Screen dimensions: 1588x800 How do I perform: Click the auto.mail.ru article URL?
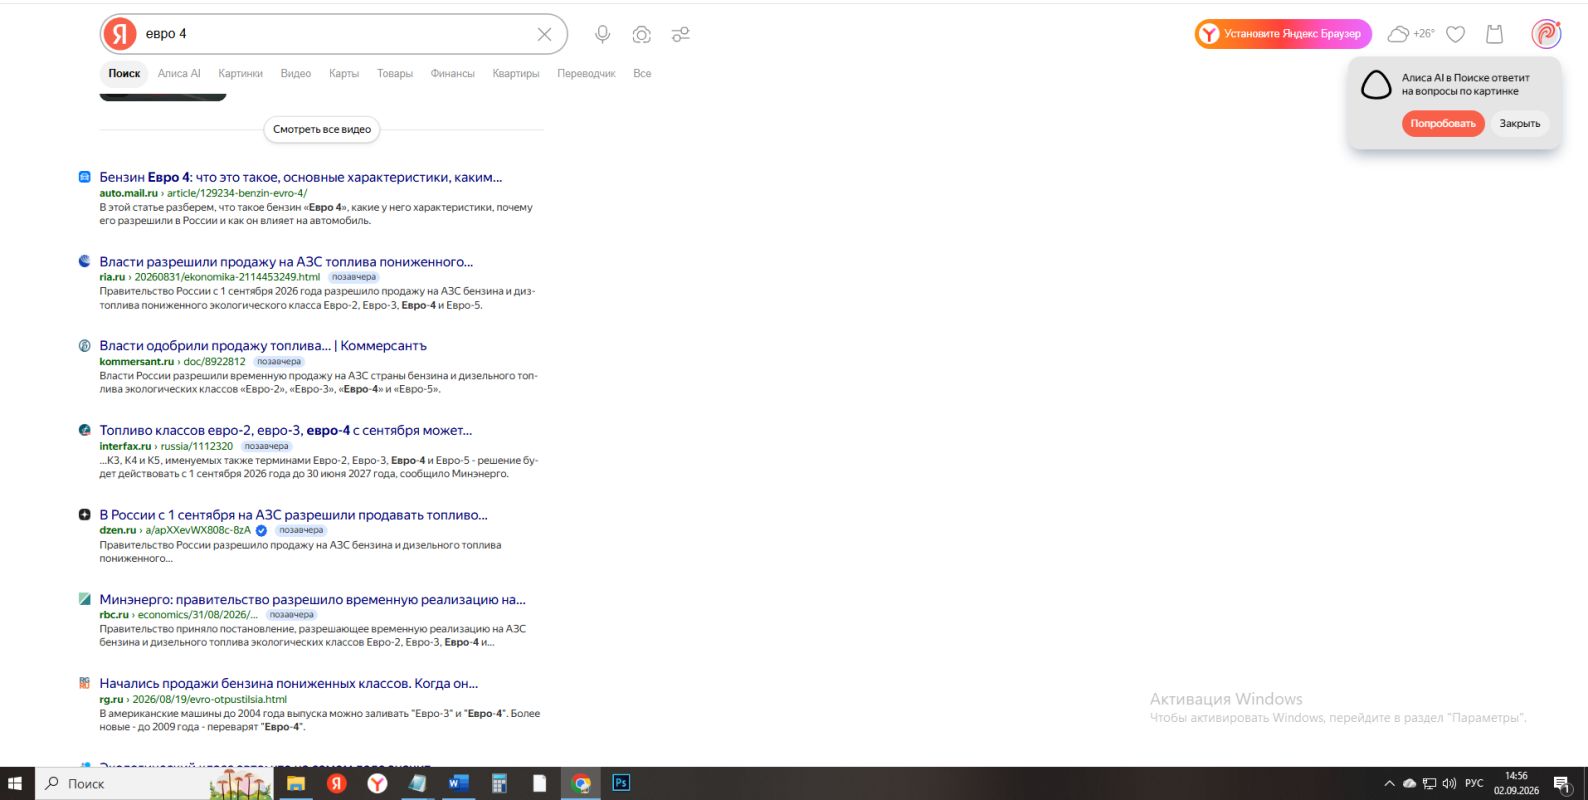[203, 193]
